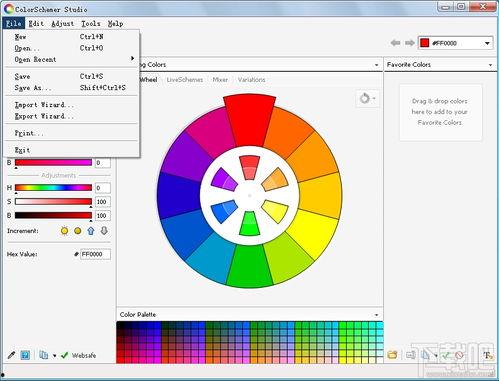Open the folder icon under Favorite Colors
The width and height of the screenshot is (499, 381).
[392, 355]
